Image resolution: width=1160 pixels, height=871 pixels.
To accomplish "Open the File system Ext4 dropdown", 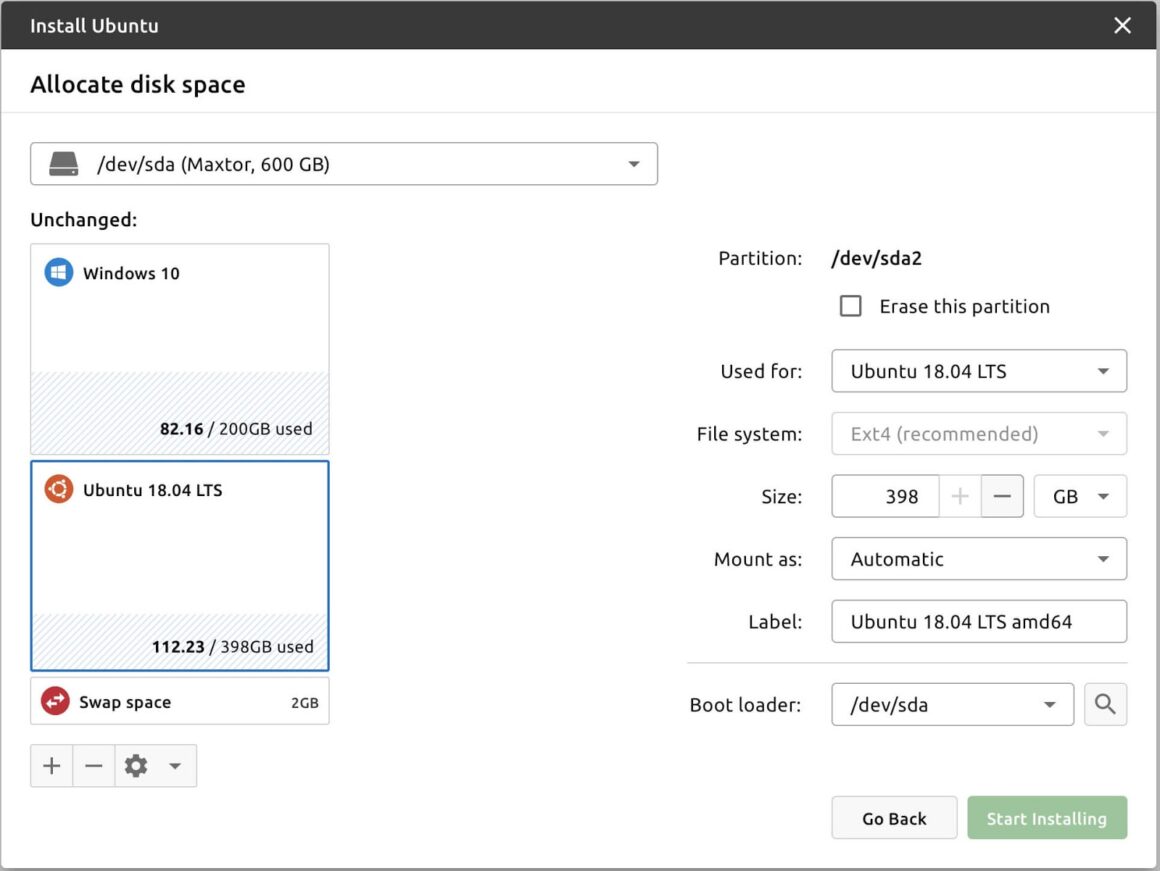I will (979, 434).
